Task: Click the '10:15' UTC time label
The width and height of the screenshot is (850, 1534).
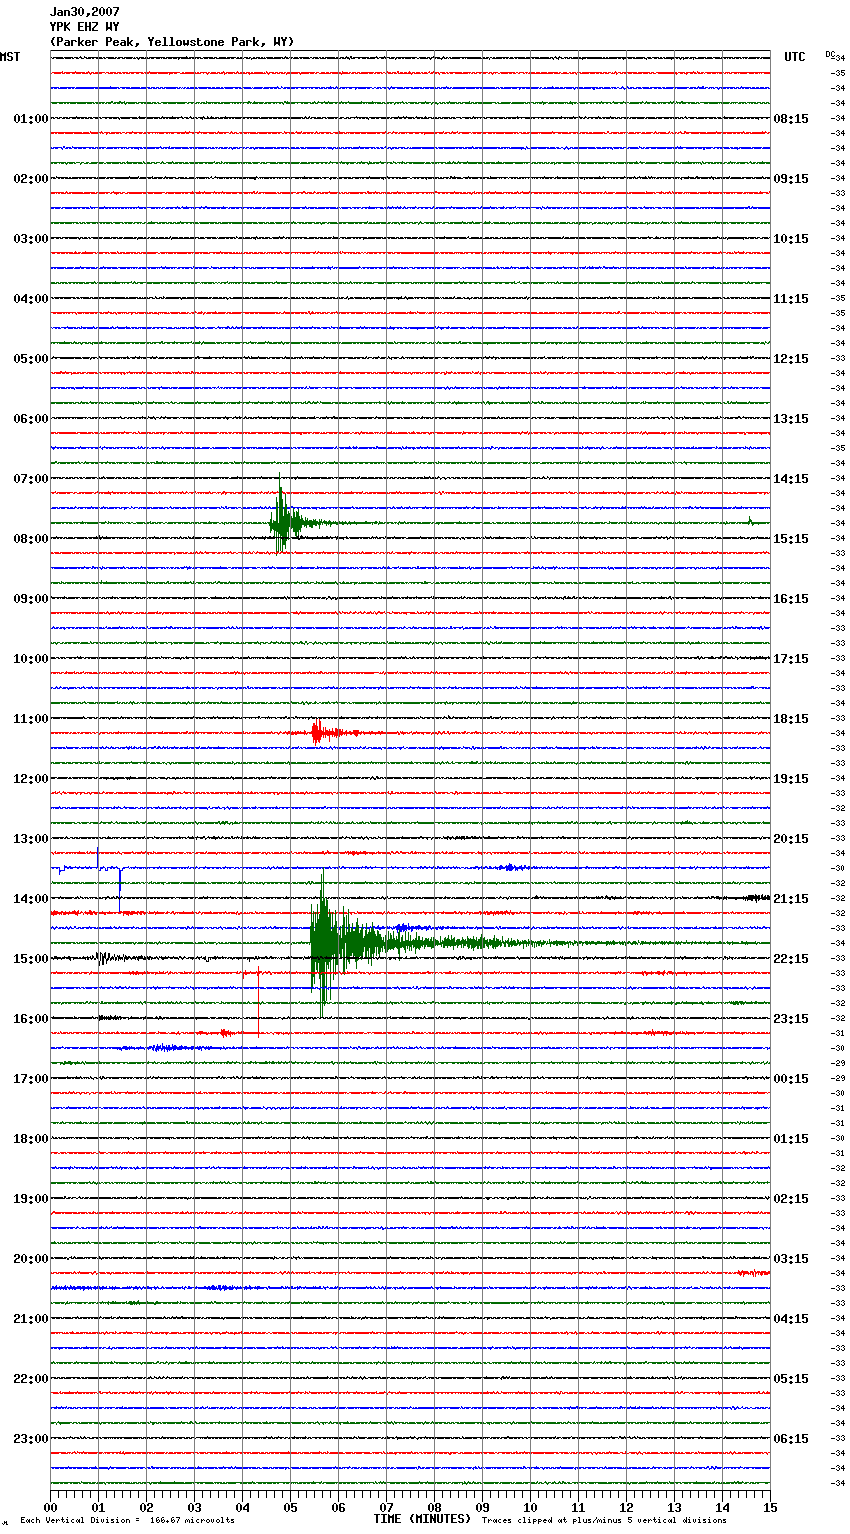Action: point(791,239)
